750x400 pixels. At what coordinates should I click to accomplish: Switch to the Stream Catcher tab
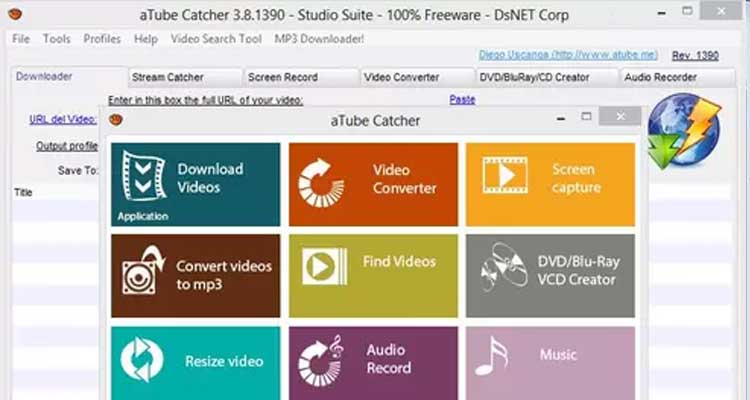pyautogui.click(x=185, y=77)
